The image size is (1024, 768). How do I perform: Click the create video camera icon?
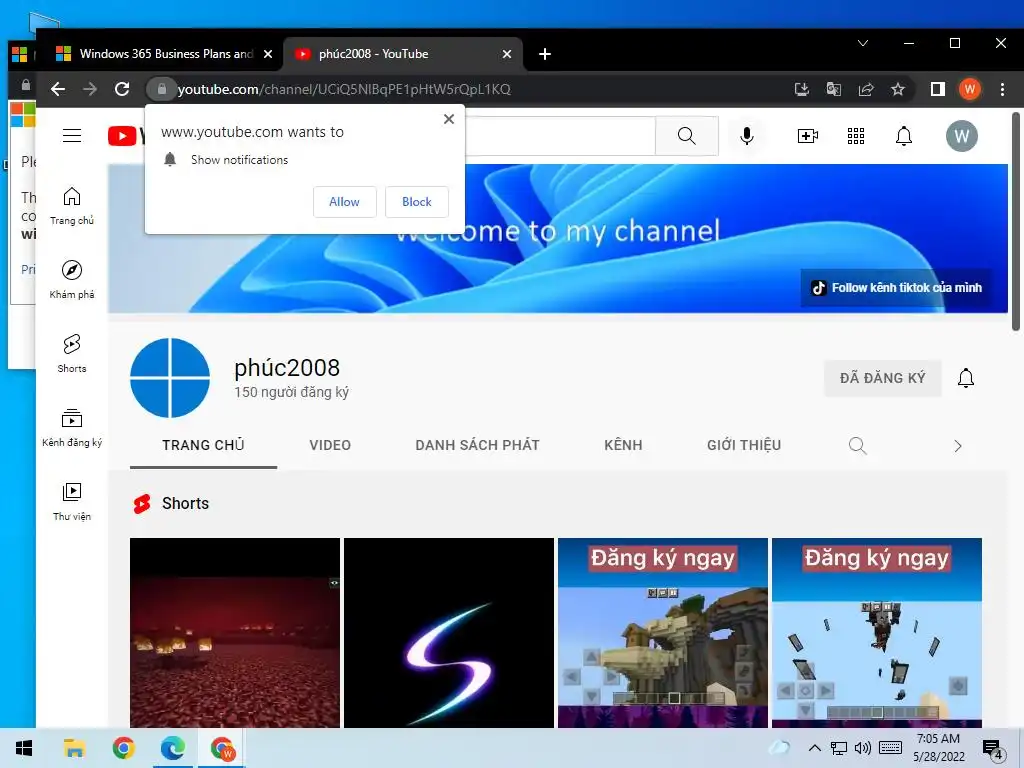click(x=808, y=136)
